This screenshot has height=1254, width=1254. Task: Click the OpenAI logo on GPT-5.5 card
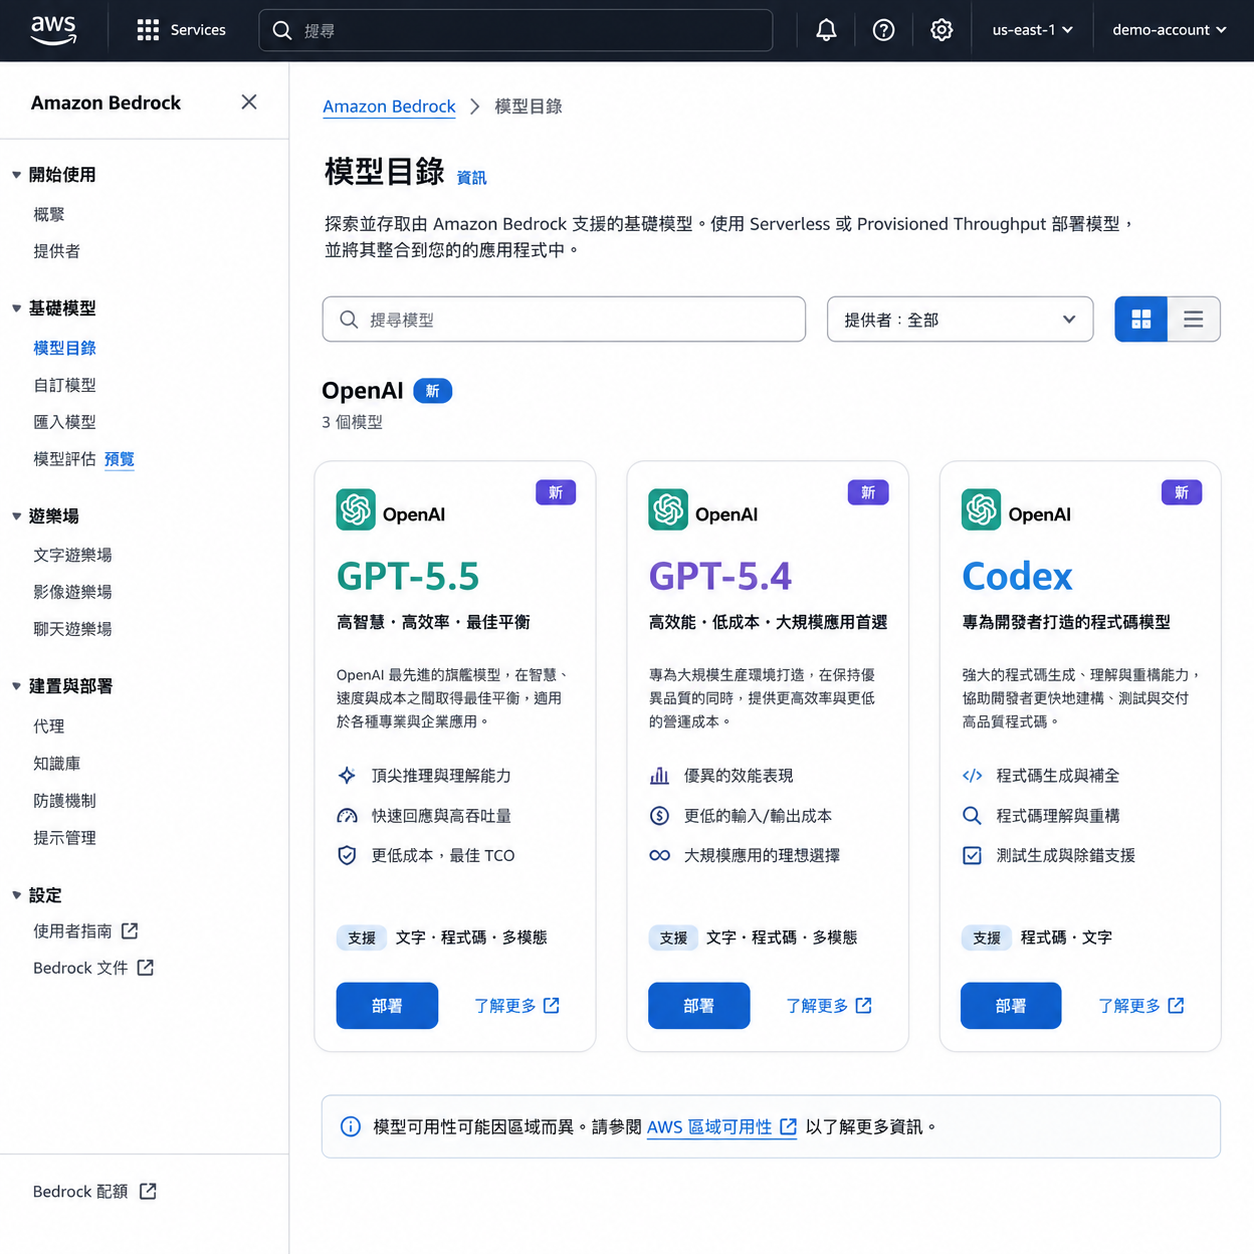point(355,509)
